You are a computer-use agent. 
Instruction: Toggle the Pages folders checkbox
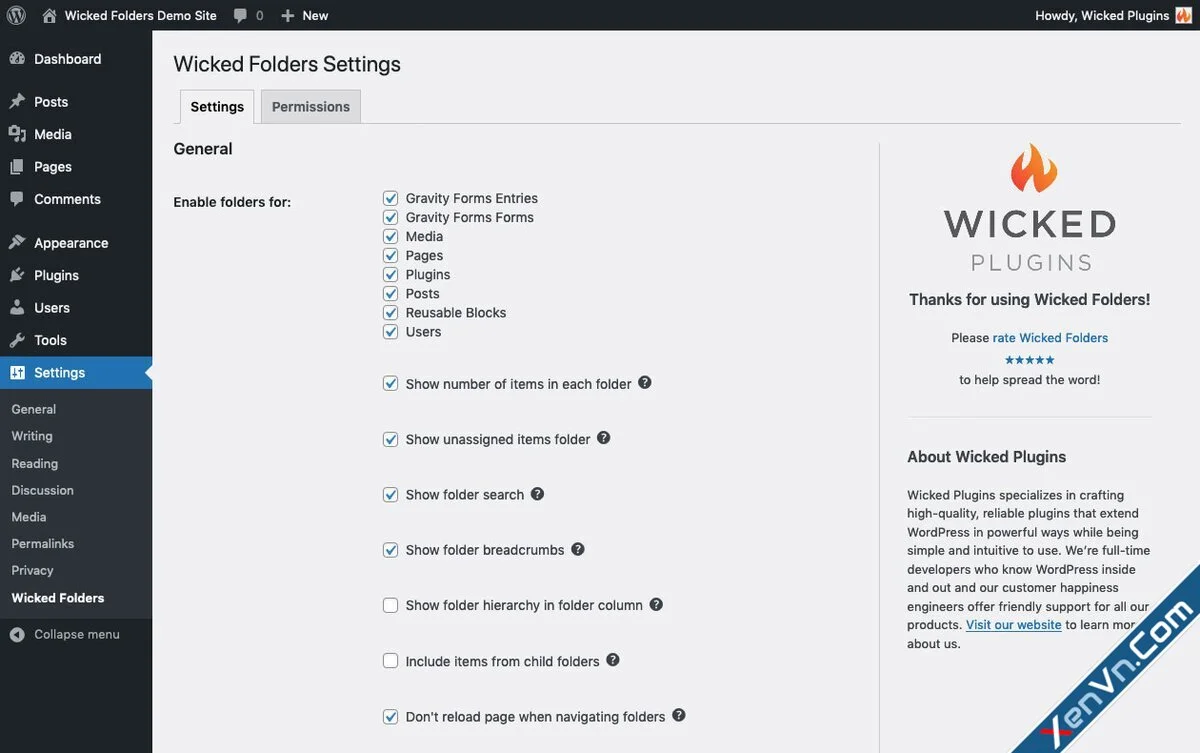[x=391, y=255]
